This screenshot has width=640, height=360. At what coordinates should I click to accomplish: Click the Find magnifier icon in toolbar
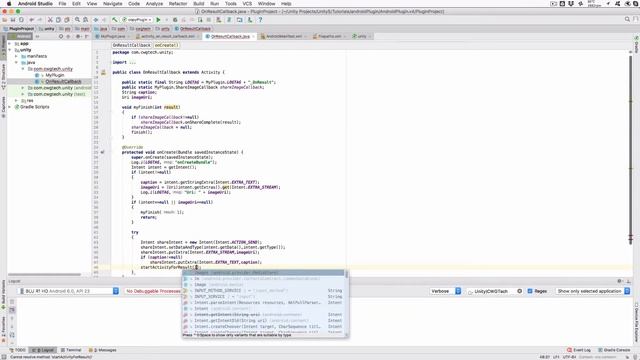(x=77, y=20)
